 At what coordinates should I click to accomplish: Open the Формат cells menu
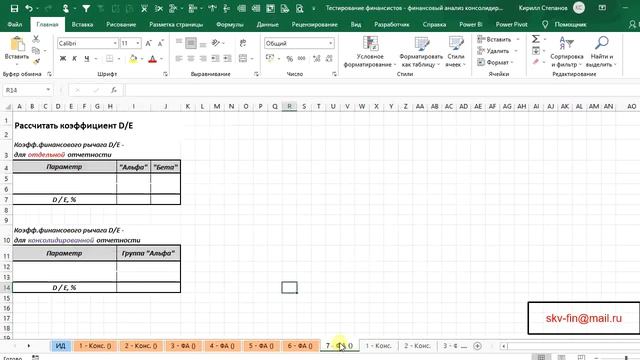coord(496,62)
